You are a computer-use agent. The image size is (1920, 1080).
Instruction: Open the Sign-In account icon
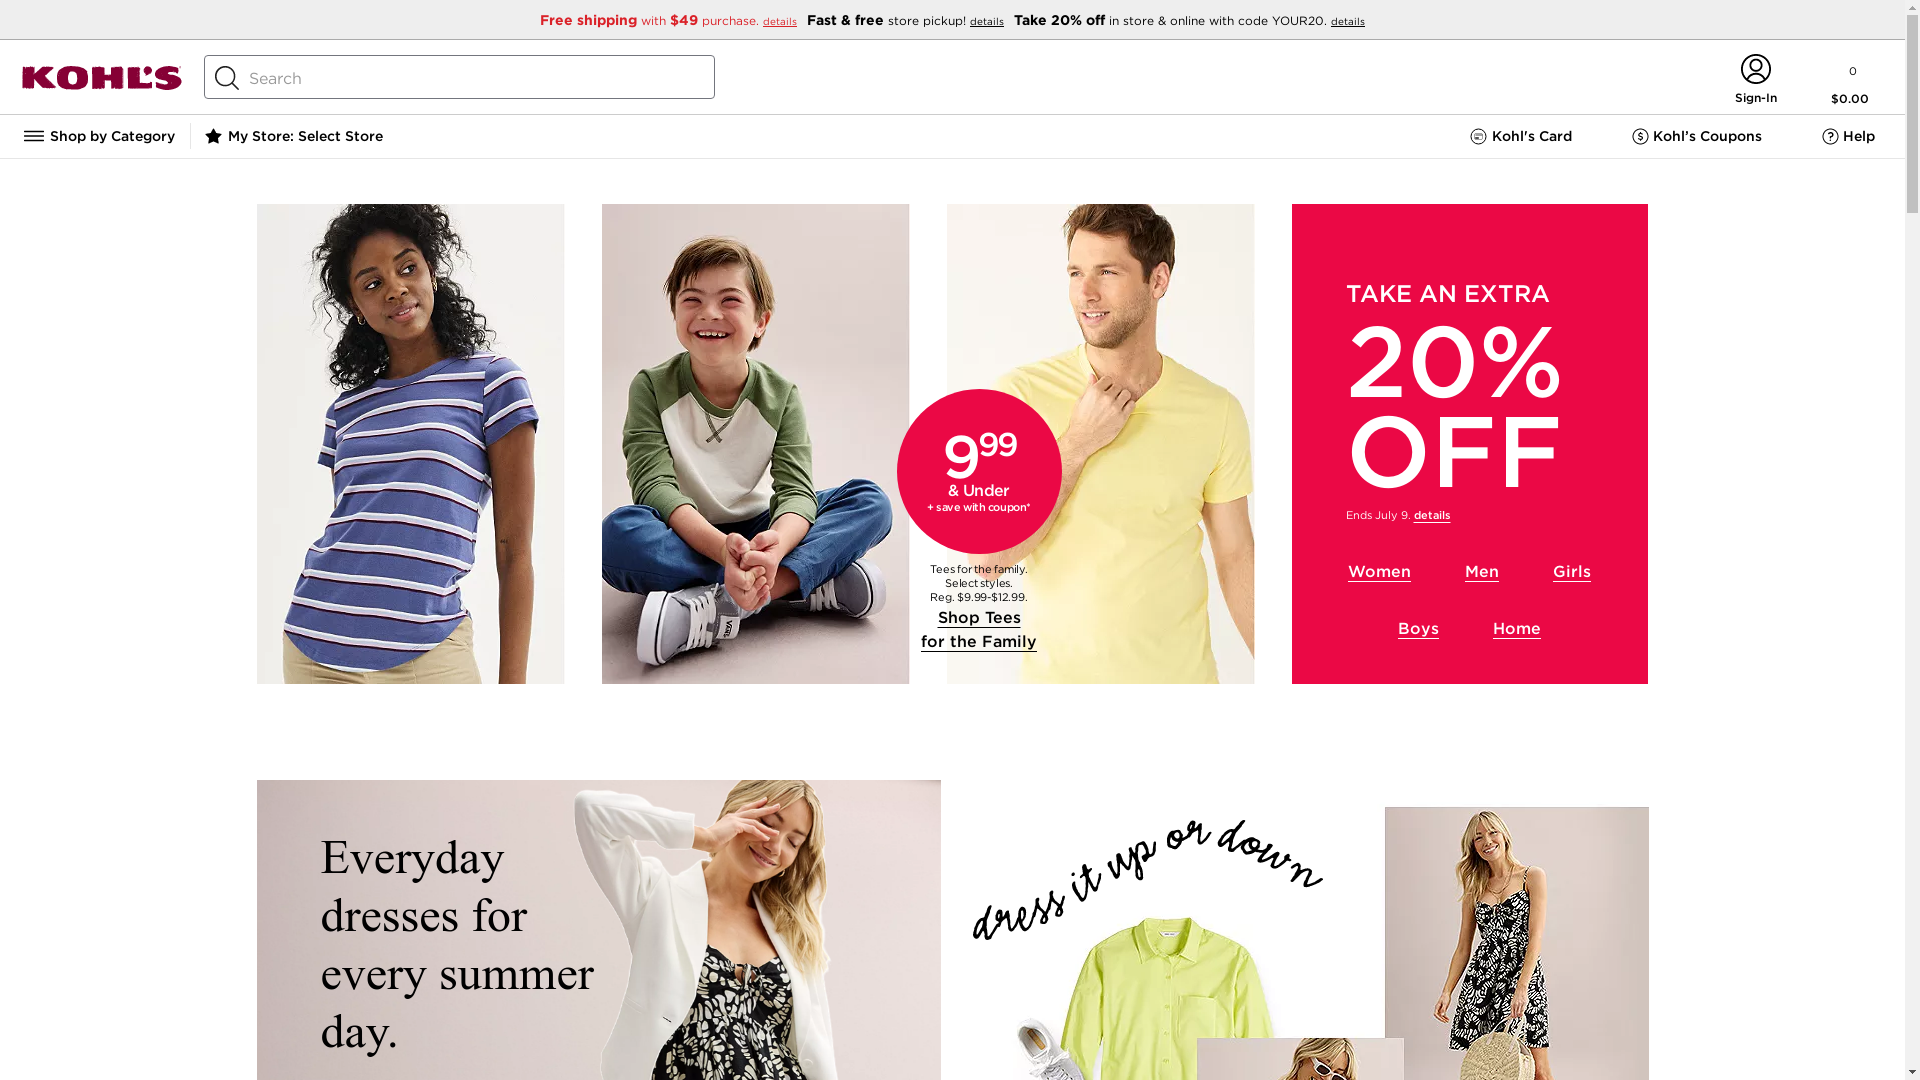click(1755, 79)
